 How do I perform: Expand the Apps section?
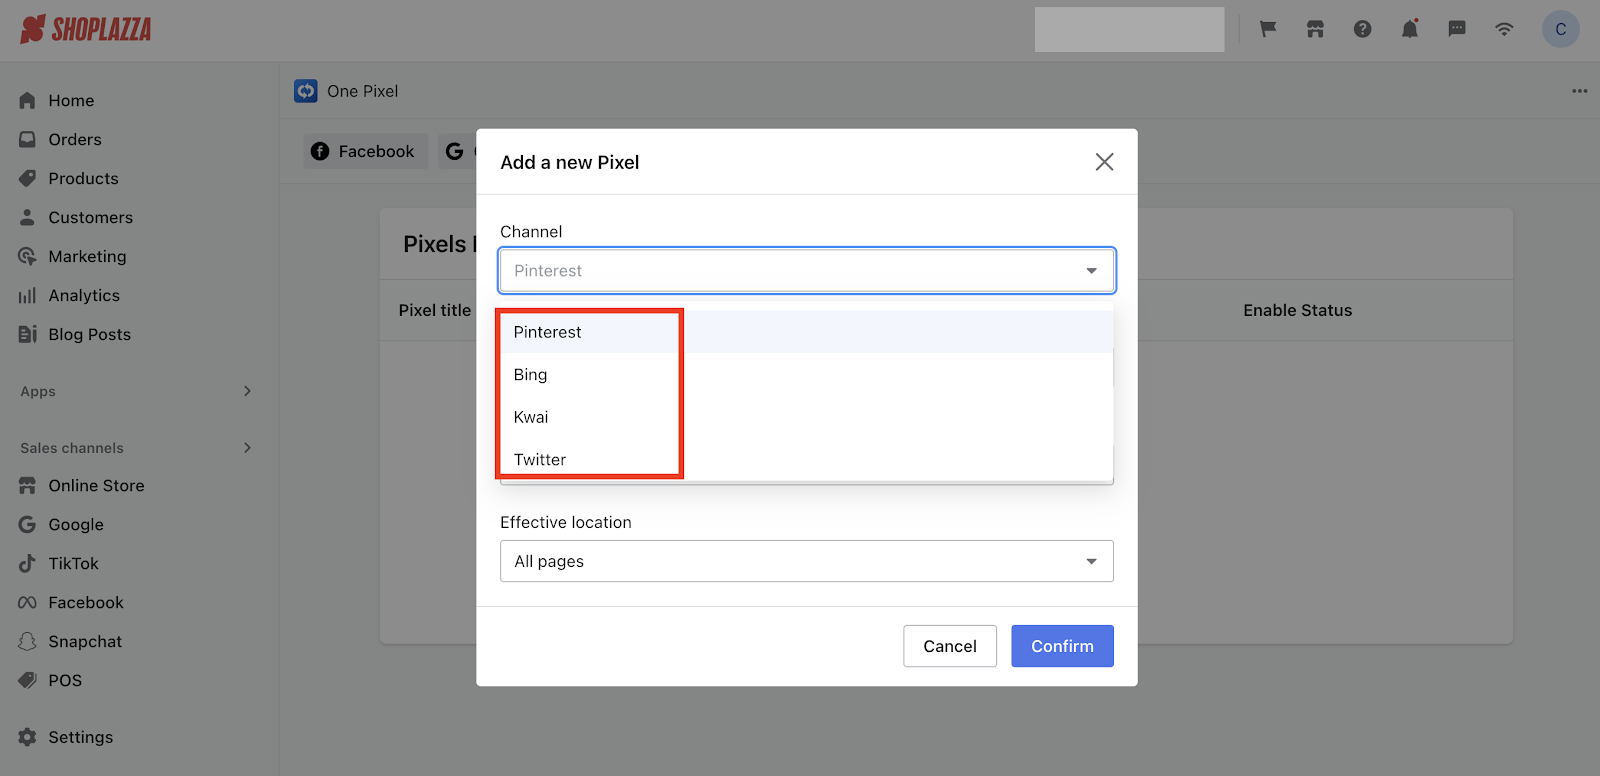(136, 391)
